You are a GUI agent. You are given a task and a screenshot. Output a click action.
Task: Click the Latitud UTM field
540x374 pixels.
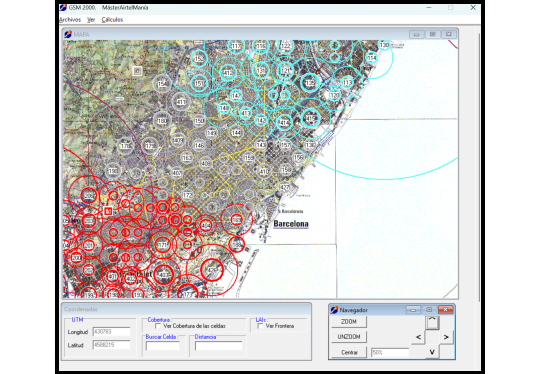(112, 345)
